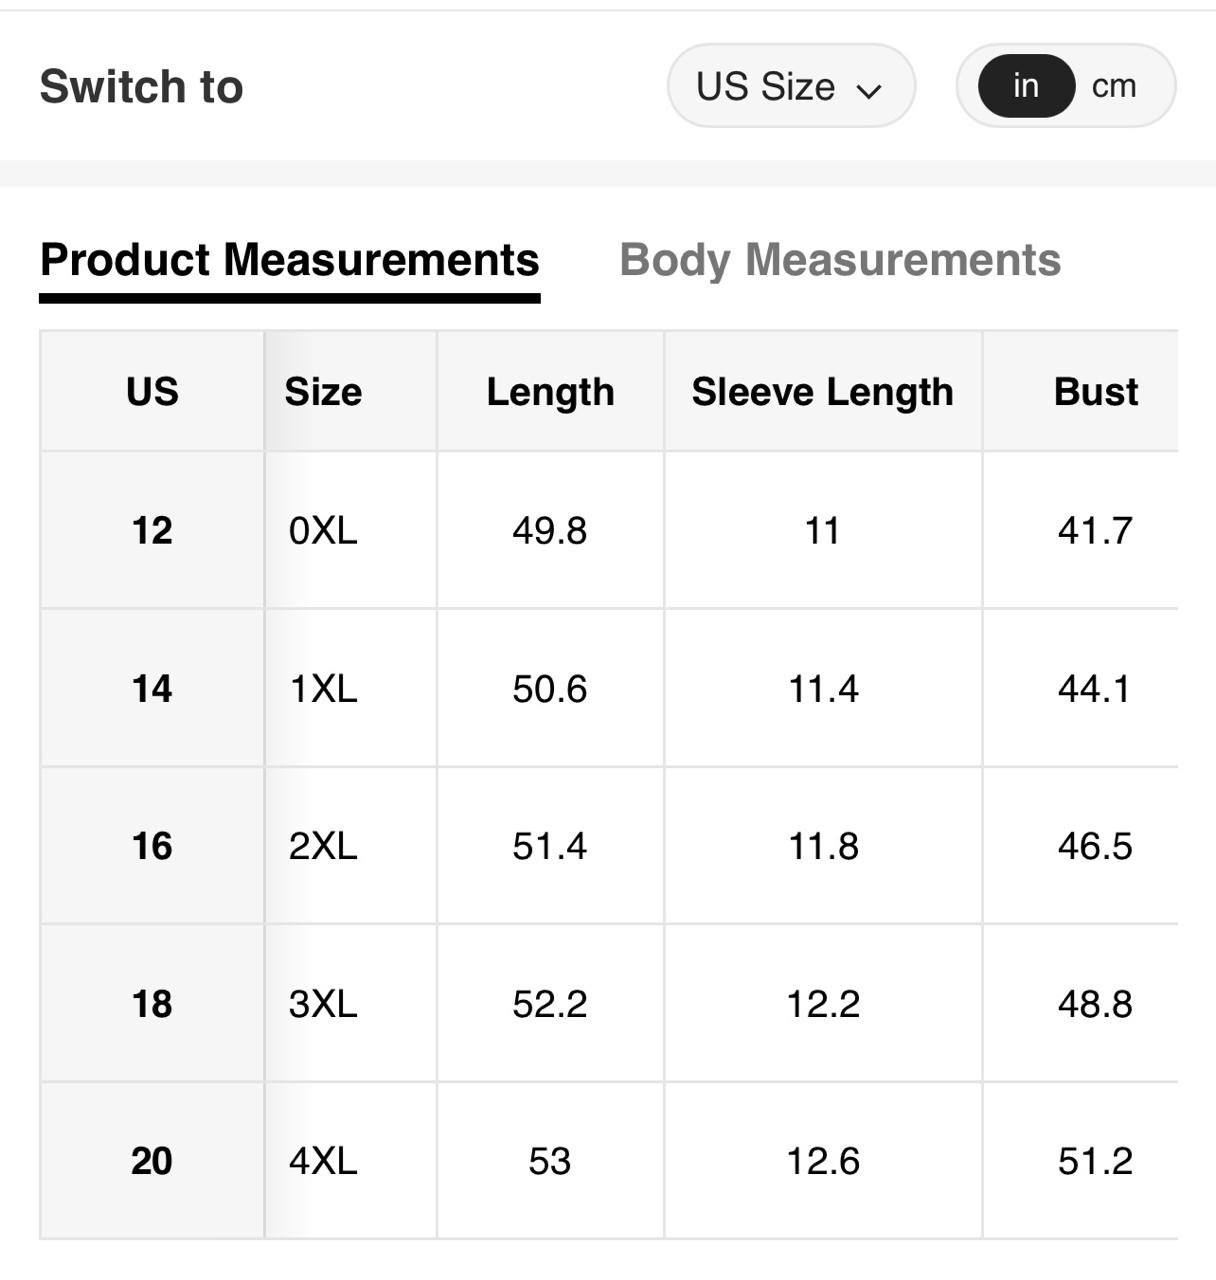Select the US 20 row label
1216x1280 pixels.
click(x=152, y=1161)
